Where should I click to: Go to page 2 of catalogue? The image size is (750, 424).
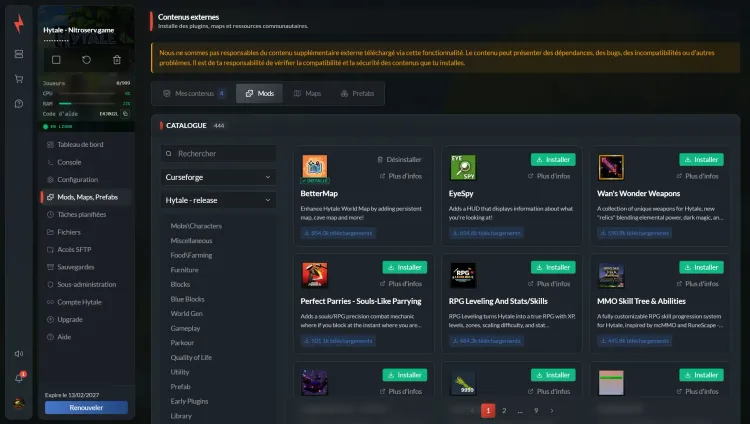point(504,411)
